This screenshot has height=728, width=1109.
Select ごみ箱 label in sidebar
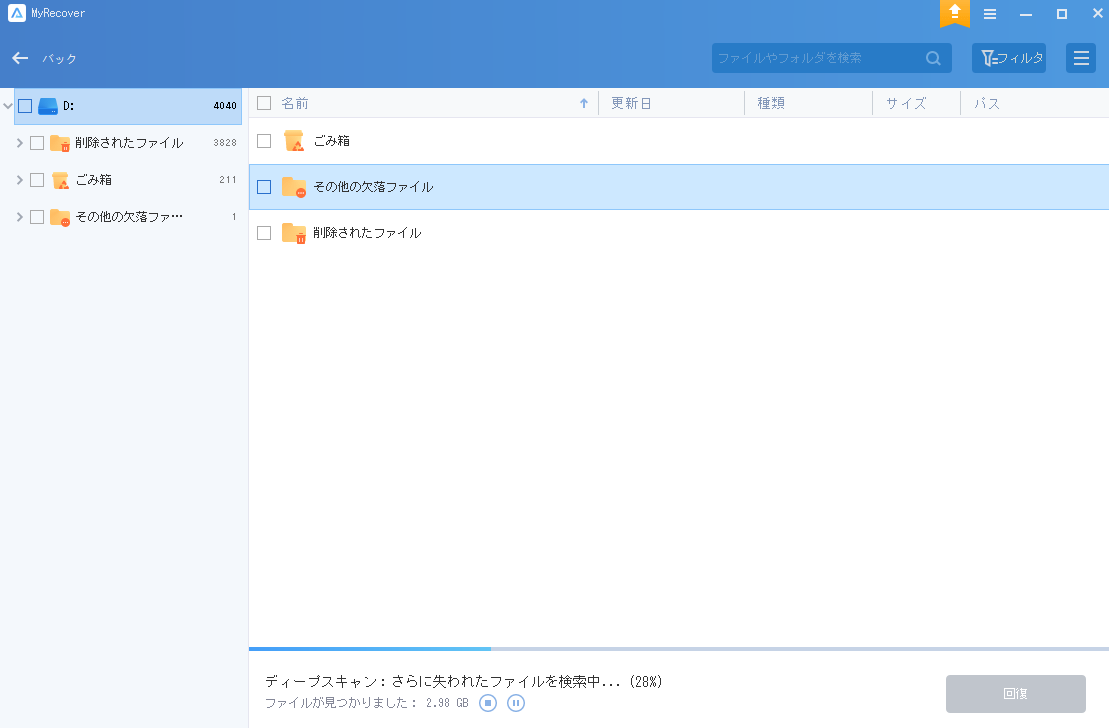[x=93, y=180]
